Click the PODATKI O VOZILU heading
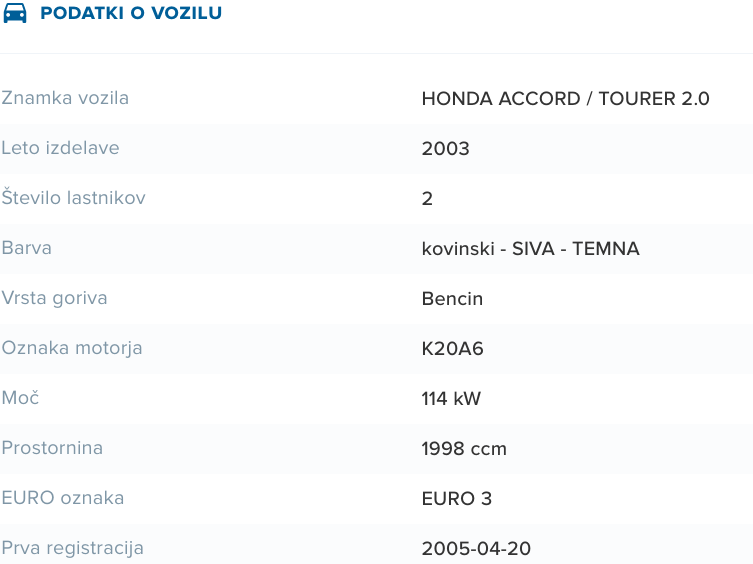 click(x=131, y=13)
